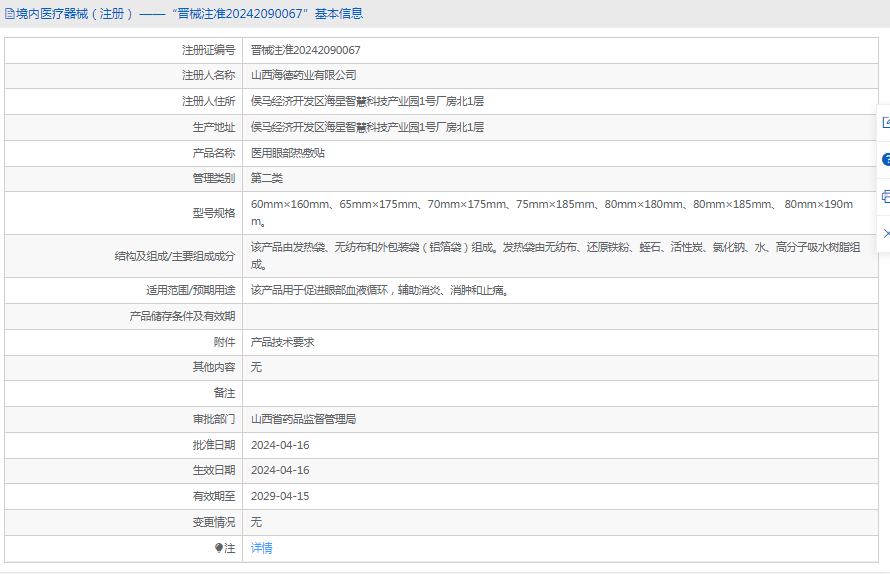Click the 第二类 management category value

coord(266,178)
